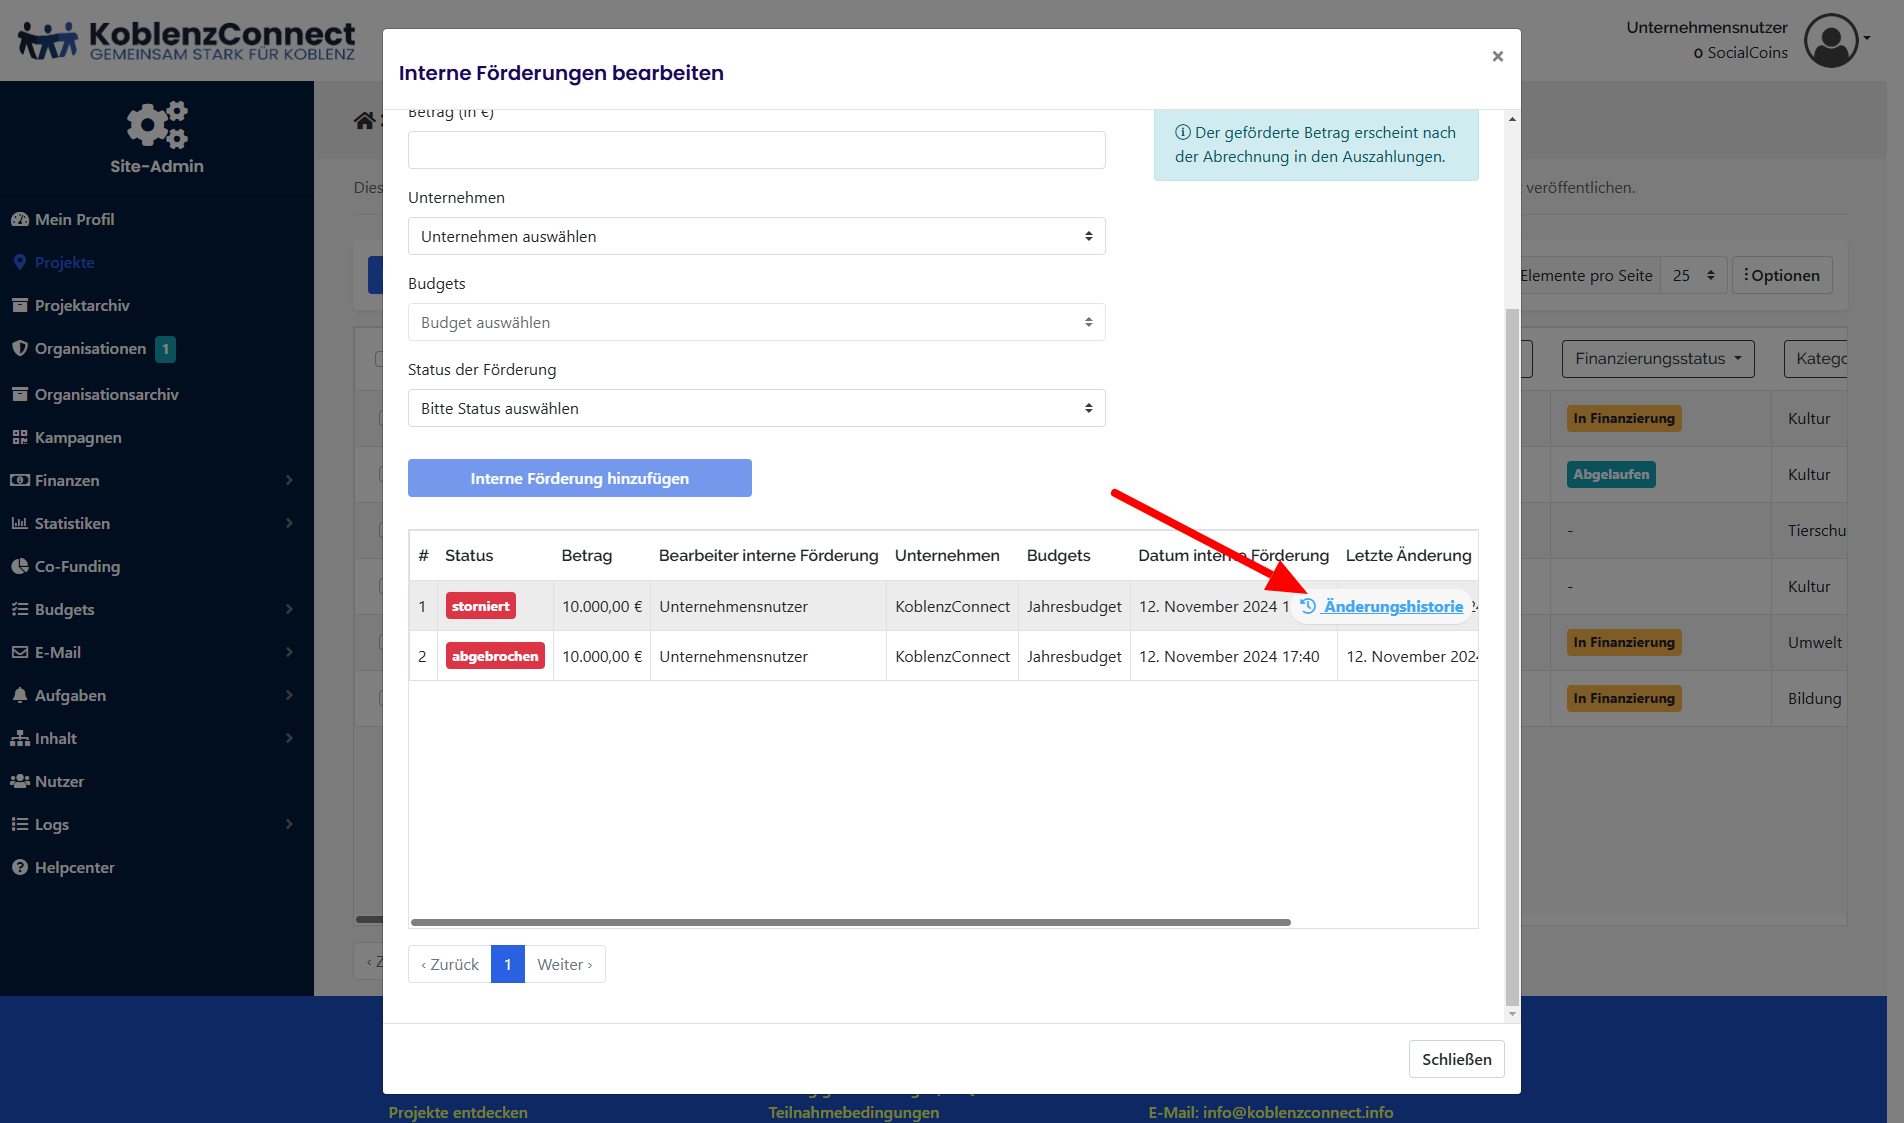
Task: Open the user avatar menu
Action: (1831, 40)
